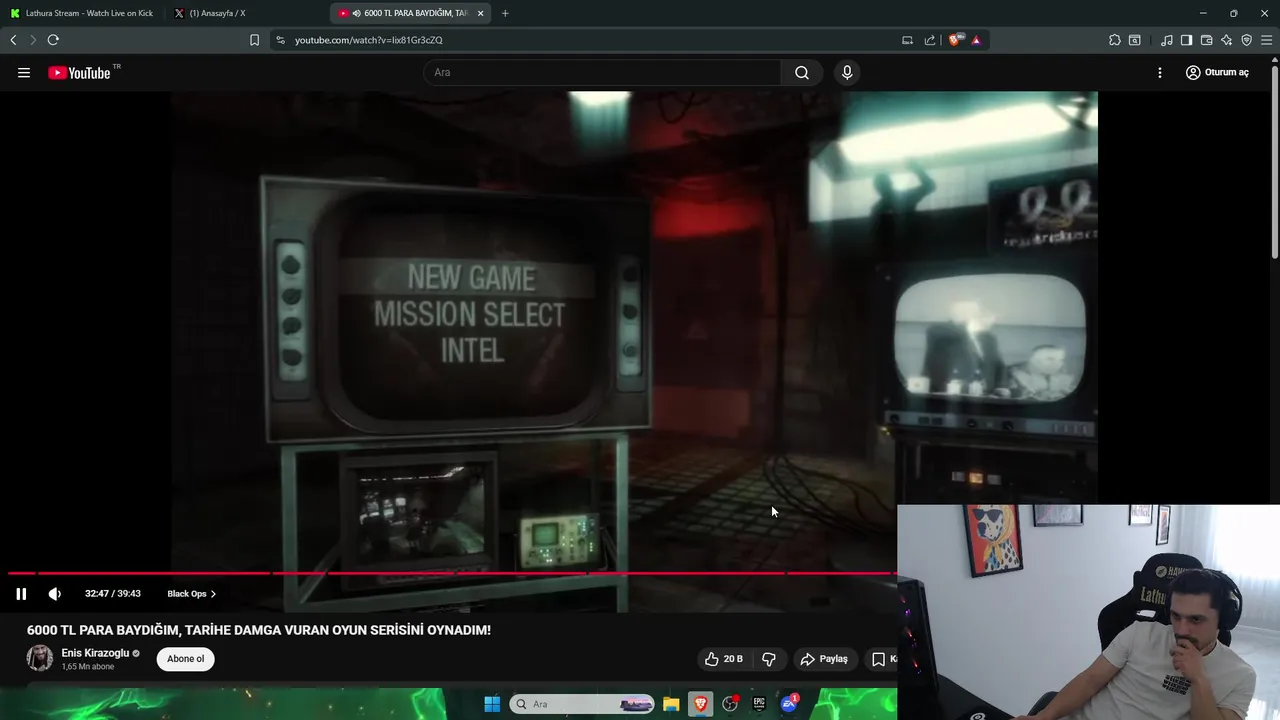The width and height of the screenshot is (1280, 720).
Task: Open the EA app in the taskbar
Action: click(x=789, y=704)
